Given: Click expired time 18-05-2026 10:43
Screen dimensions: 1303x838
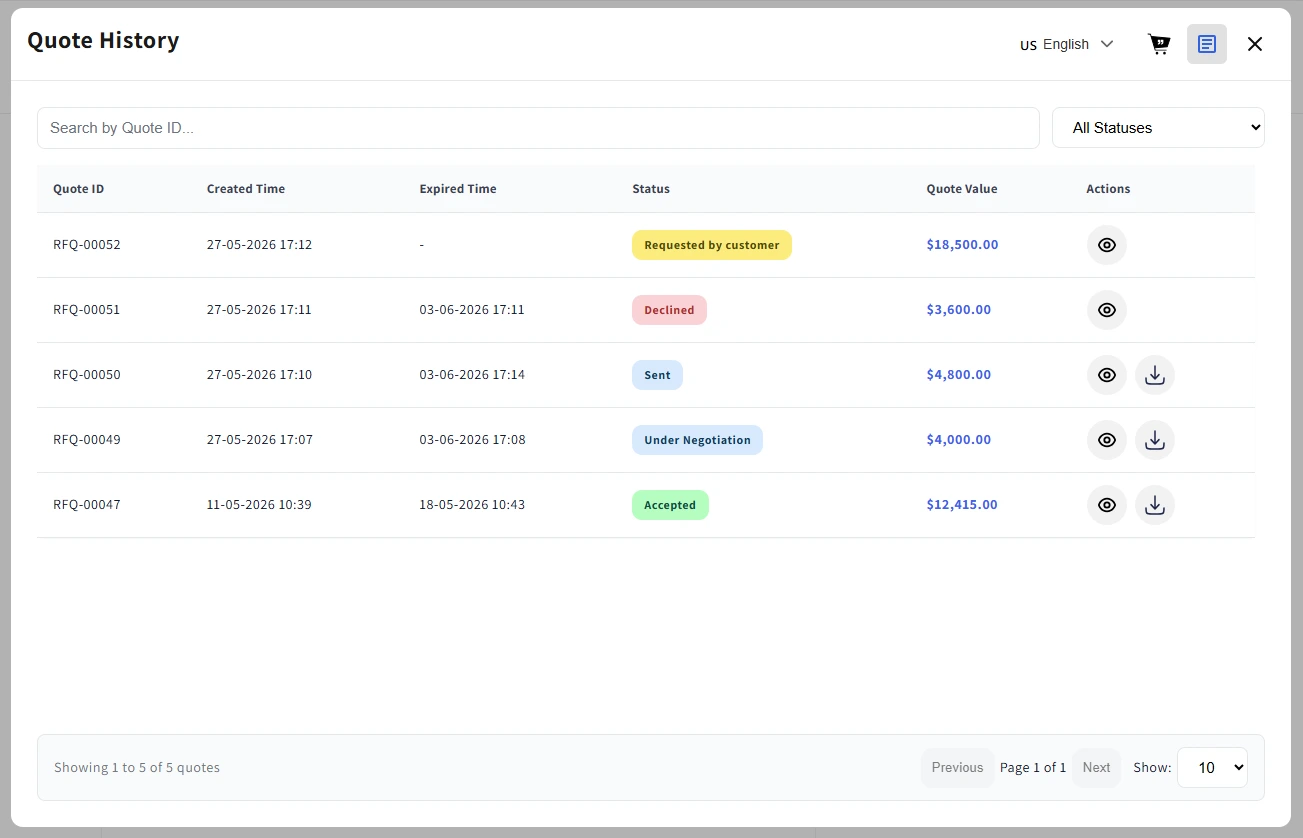Looking at the screenshot, I should point(472,505).
